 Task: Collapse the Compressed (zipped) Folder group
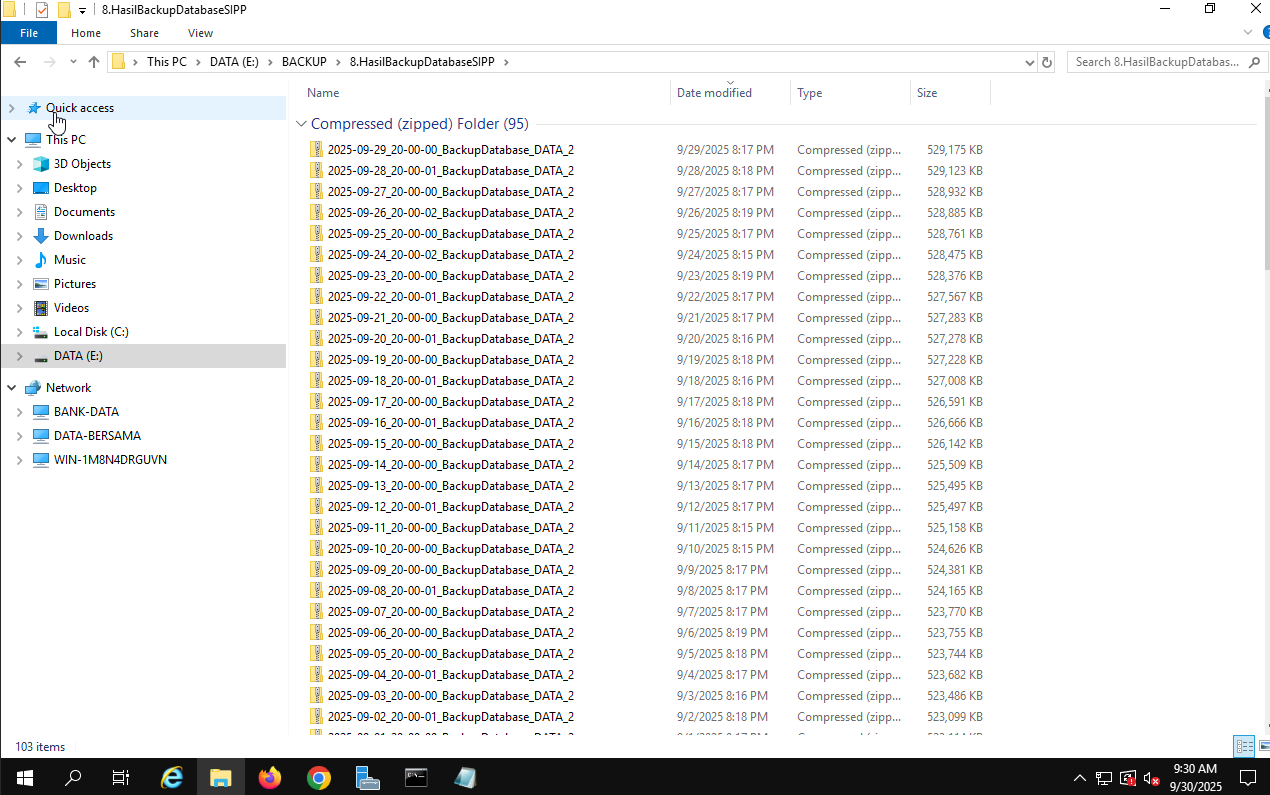(x=301, y=125)
